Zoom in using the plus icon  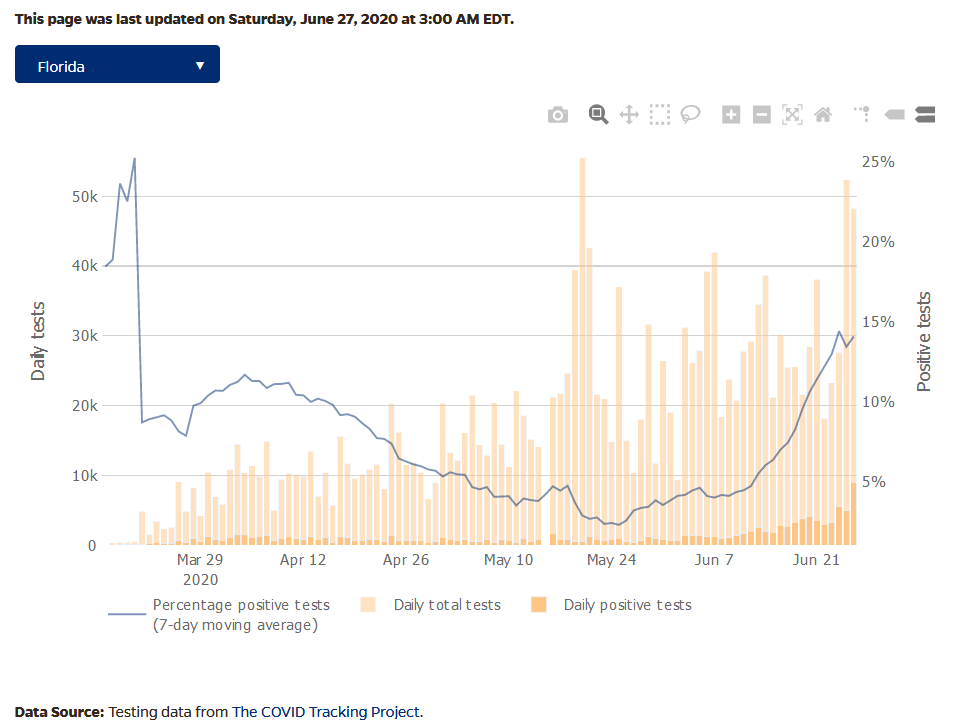pos(731,115)
